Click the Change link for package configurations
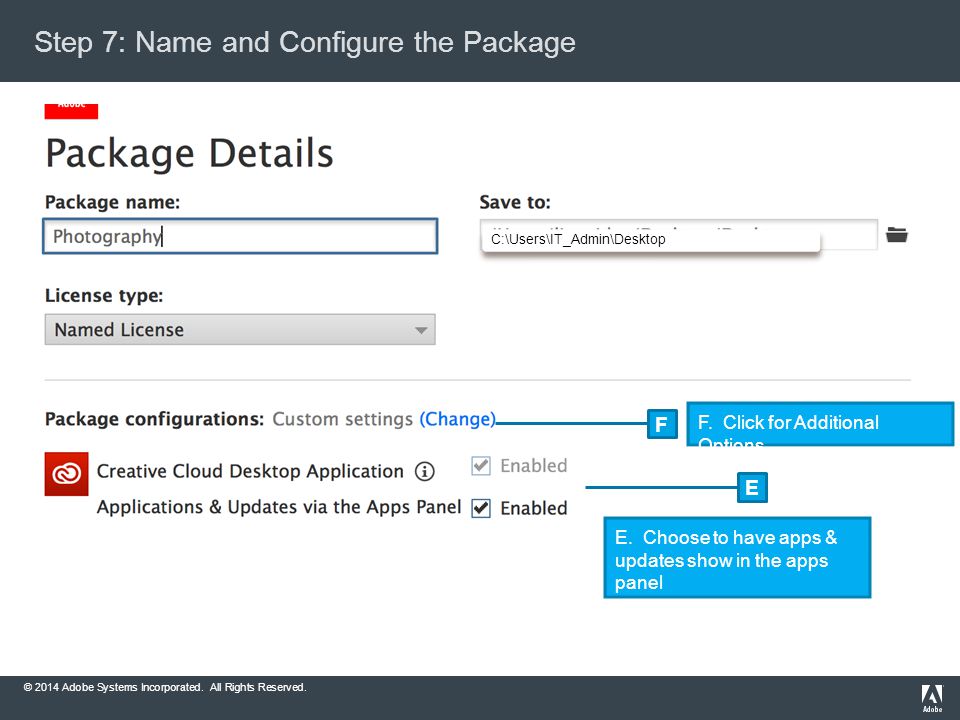This screenshot has width=960, height=720. click(457, 419)
